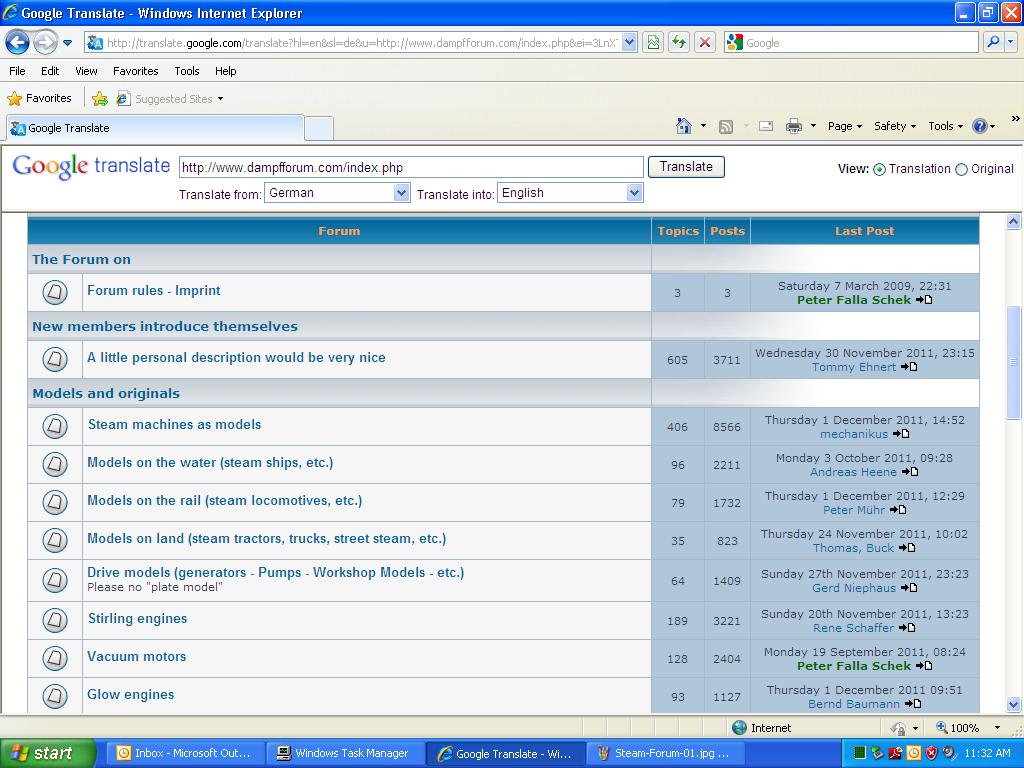This screenshot has width=1024, height=768.
Task: Click the Refresh page icon
Action: coord(679,43)
